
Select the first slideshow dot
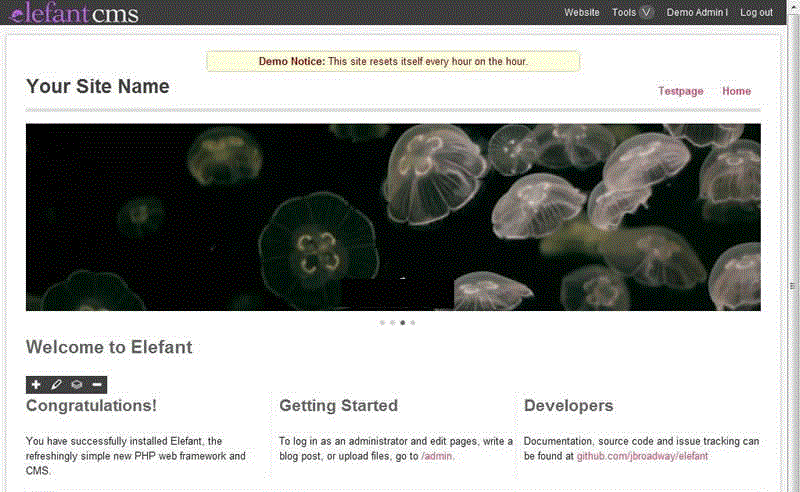[x=382, y=323]
